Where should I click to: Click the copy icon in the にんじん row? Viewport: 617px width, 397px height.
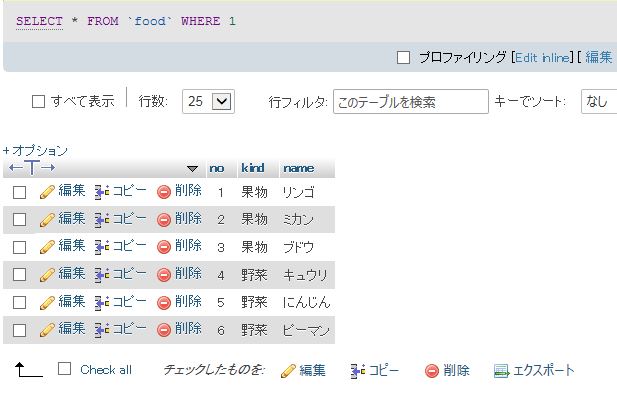pos(102,302)
